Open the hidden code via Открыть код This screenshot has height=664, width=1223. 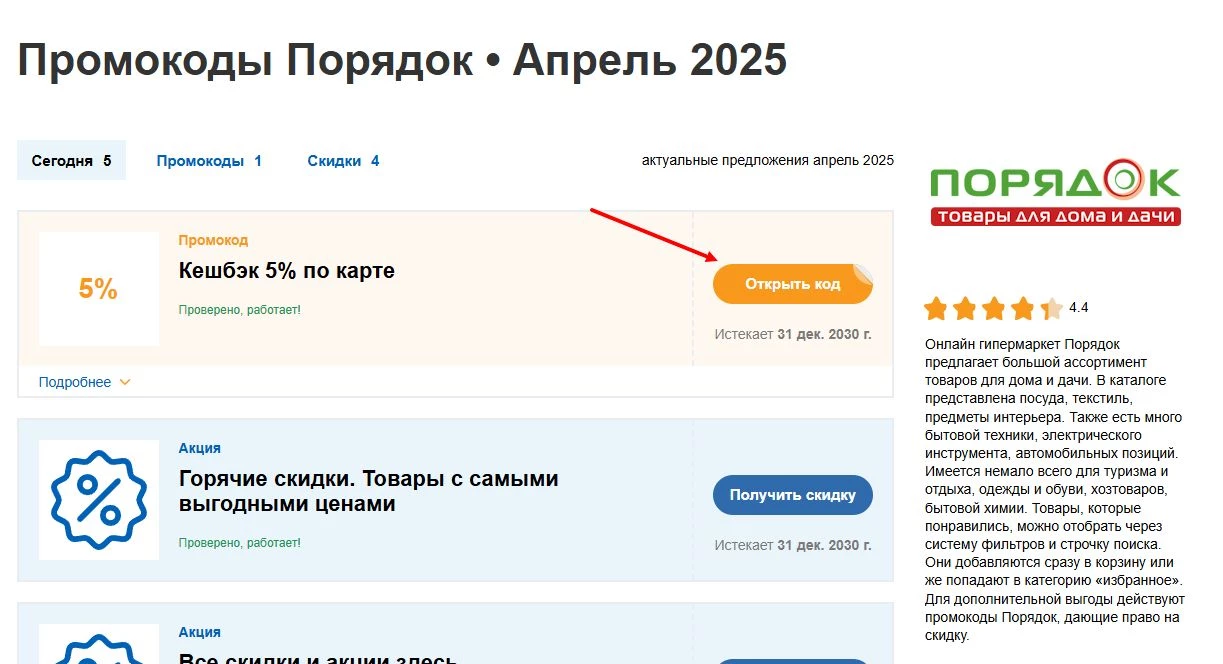coord(792,283)
